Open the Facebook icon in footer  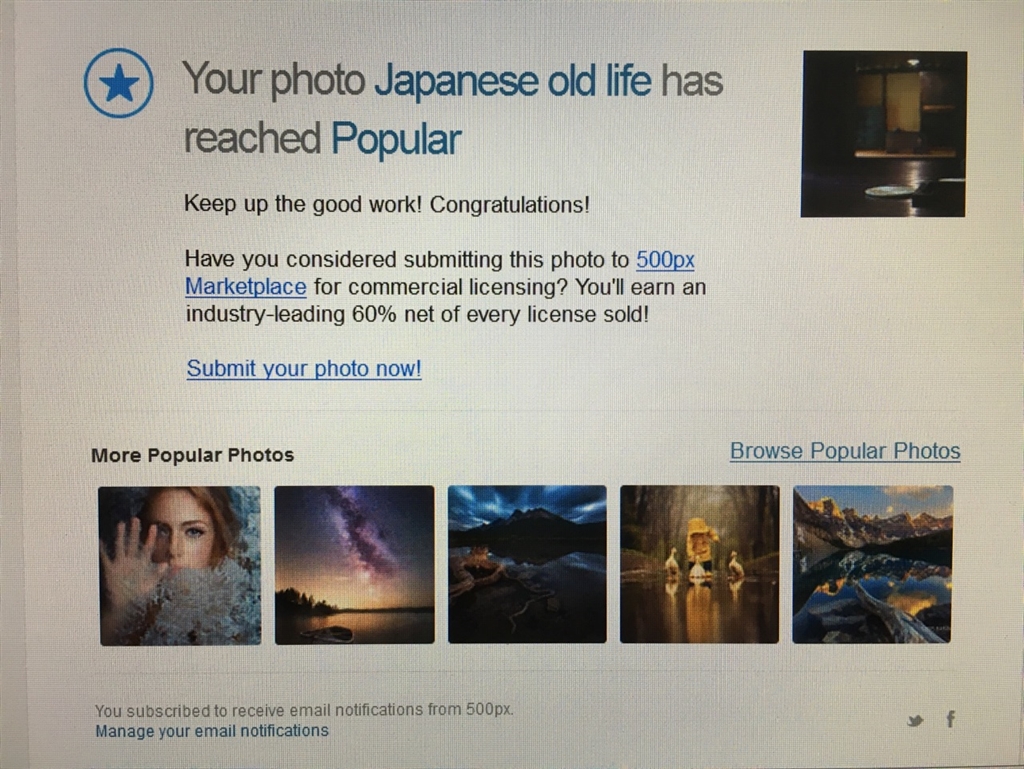click(951, 719)
